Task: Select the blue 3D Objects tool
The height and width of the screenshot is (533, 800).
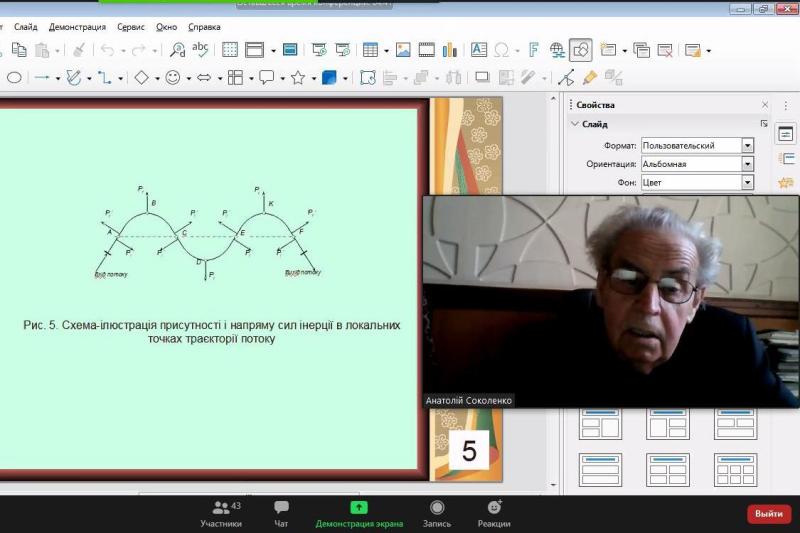Action: 330,78
